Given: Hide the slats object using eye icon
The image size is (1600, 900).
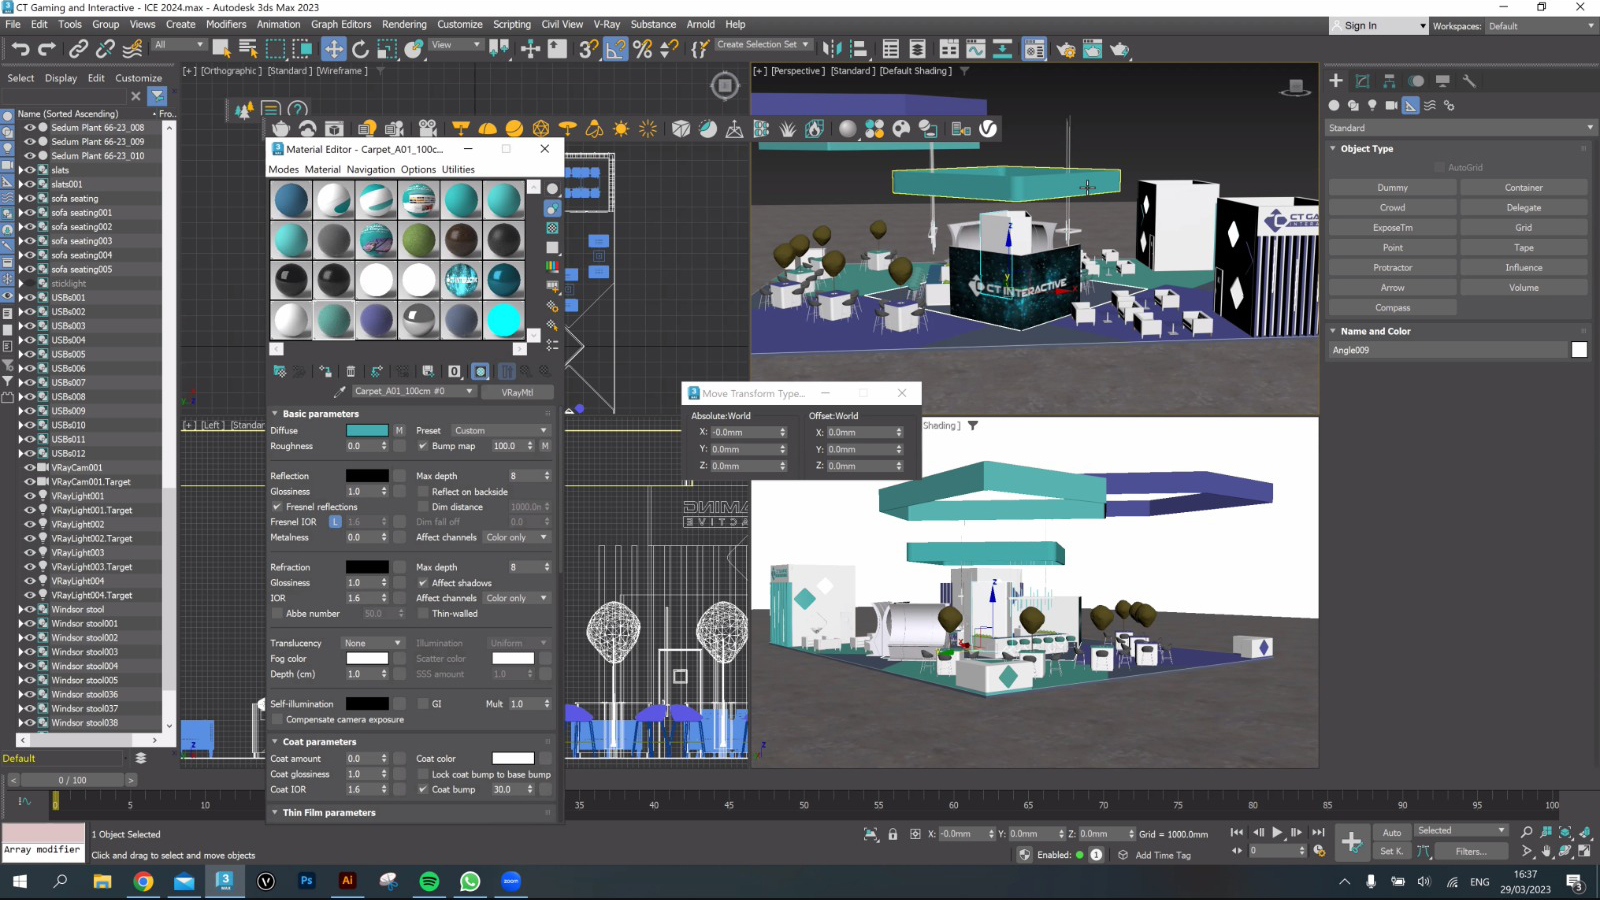Looking at the screenshot, I should tap(30, 170).
